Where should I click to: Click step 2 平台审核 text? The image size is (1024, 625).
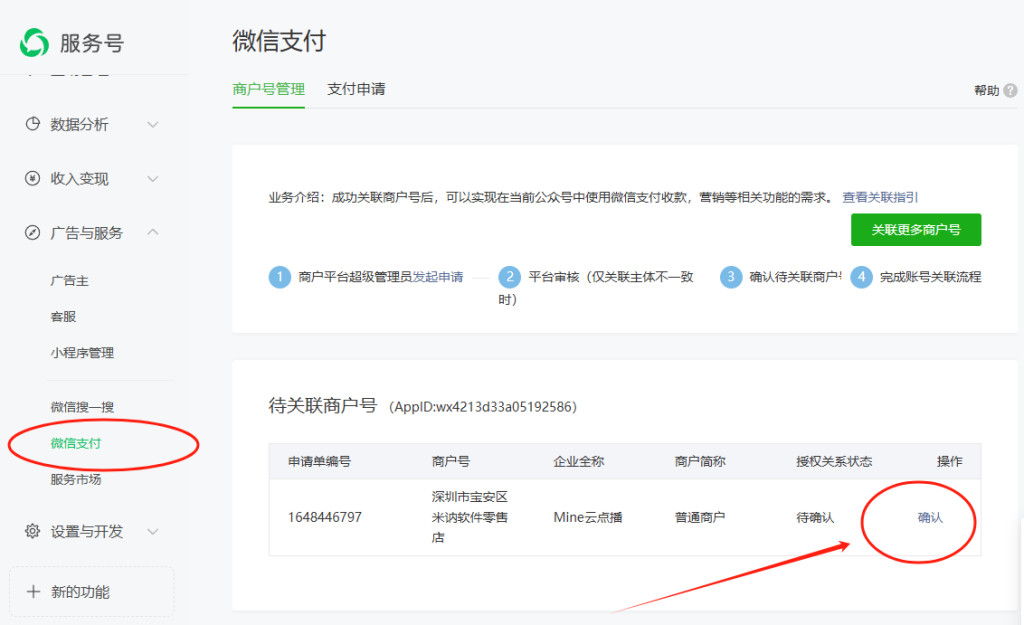click(596, 288)
